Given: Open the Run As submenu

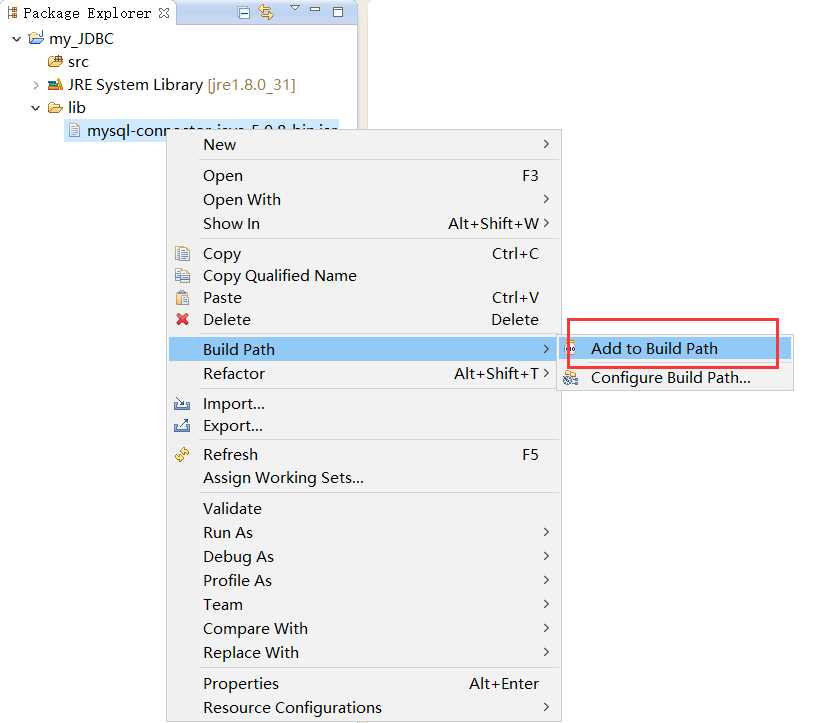Looking at the screenshot, I should click(364, 533).
